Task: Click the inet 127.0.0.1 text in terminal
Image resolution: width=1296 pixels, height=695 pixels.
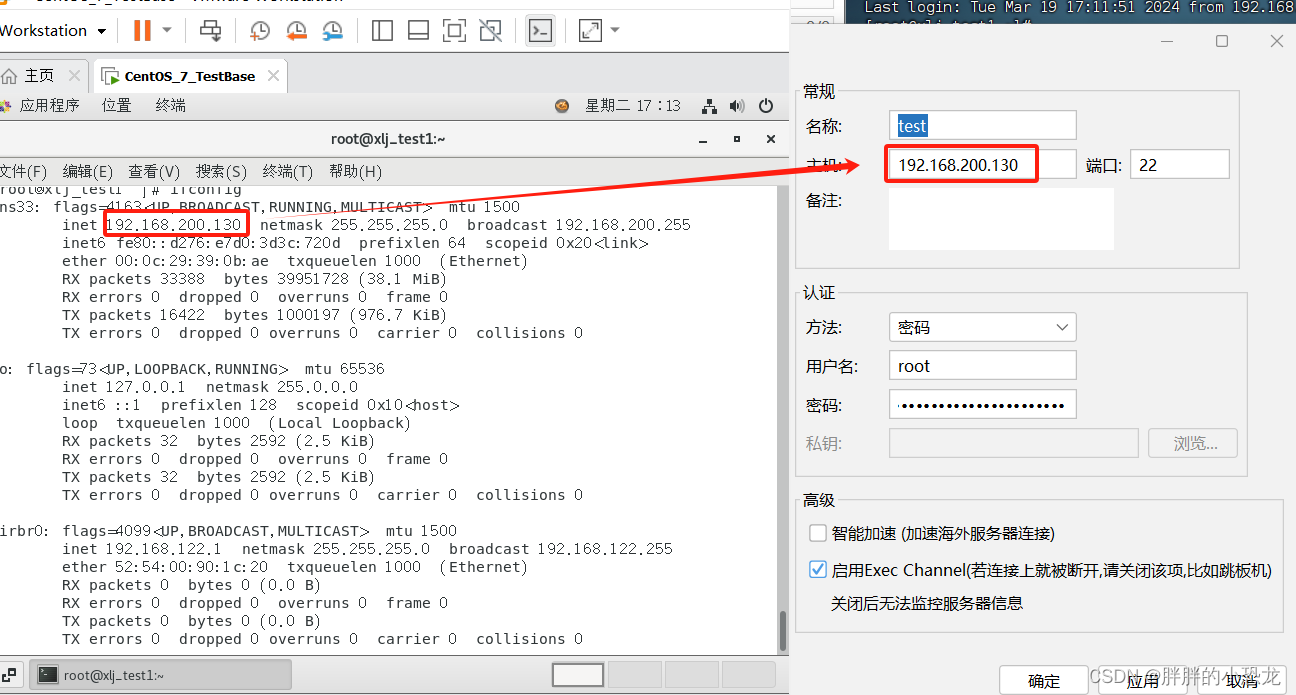Action: [125, 387]
